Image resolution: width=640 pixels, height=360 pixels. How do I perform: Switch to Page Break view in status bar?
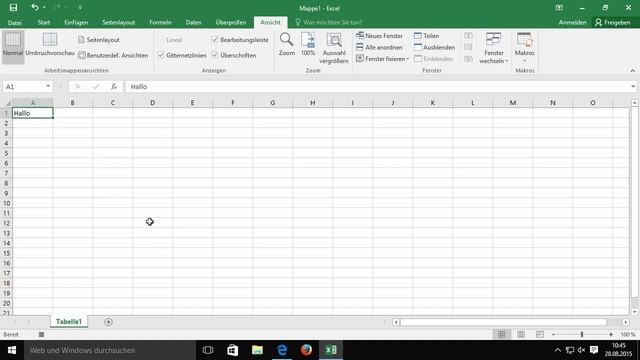(x=540, y=334)
